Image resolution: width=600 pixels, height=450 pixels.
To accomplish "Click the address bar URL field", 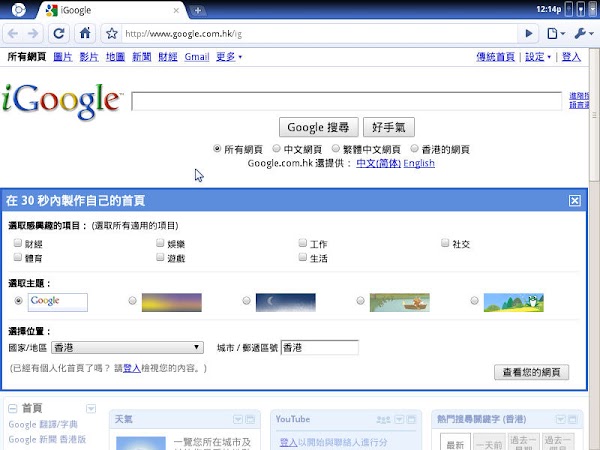I will [x=319, y=34].
